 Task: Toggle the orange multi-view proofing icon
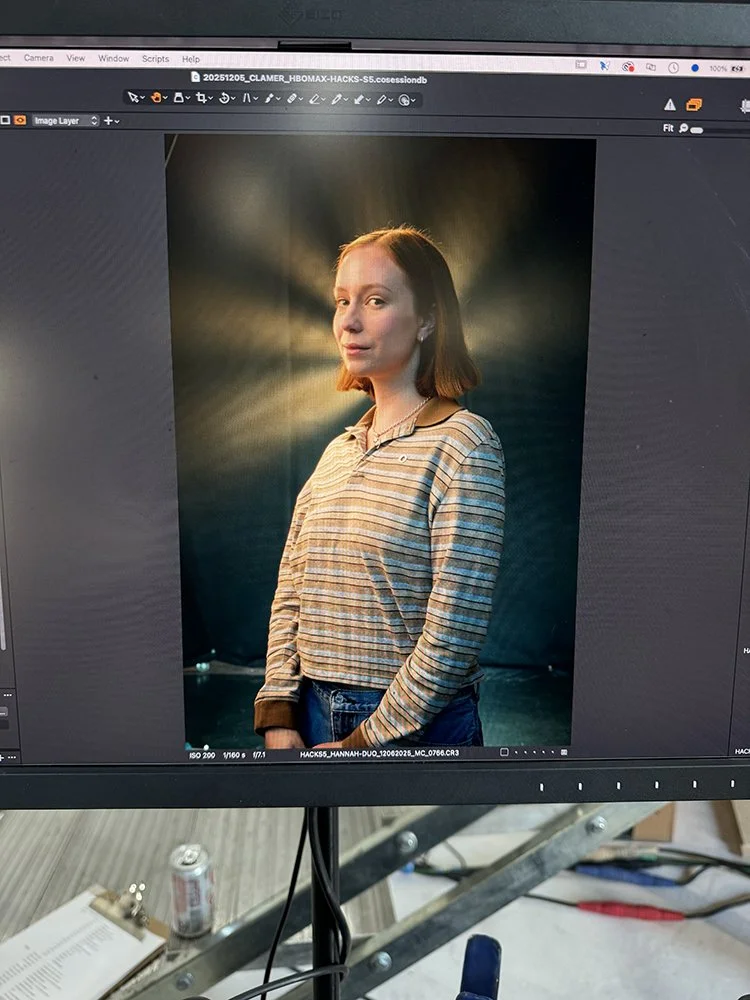pos(694,105)
